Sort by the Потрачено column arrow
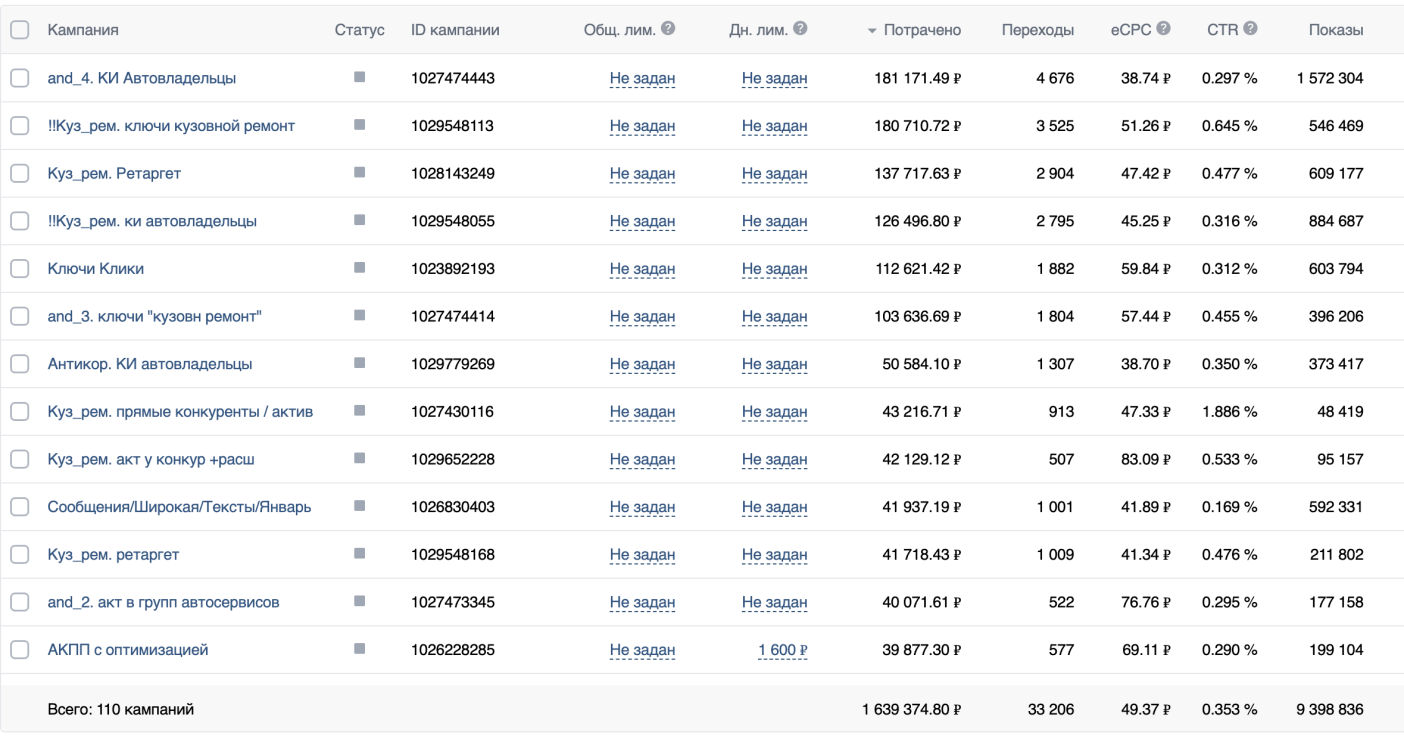Screen dimensions: 1404x736 click(872, 31)
